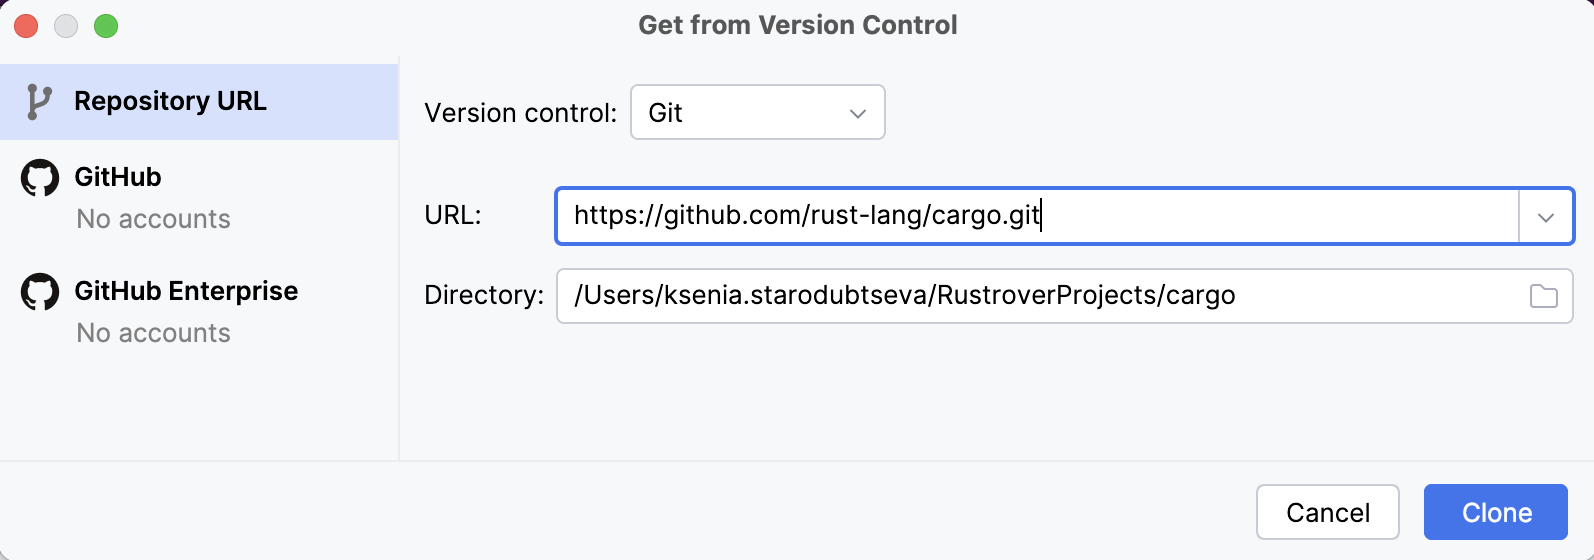
Task: Select the Repository URL tab label
Action: coord(170,102)
